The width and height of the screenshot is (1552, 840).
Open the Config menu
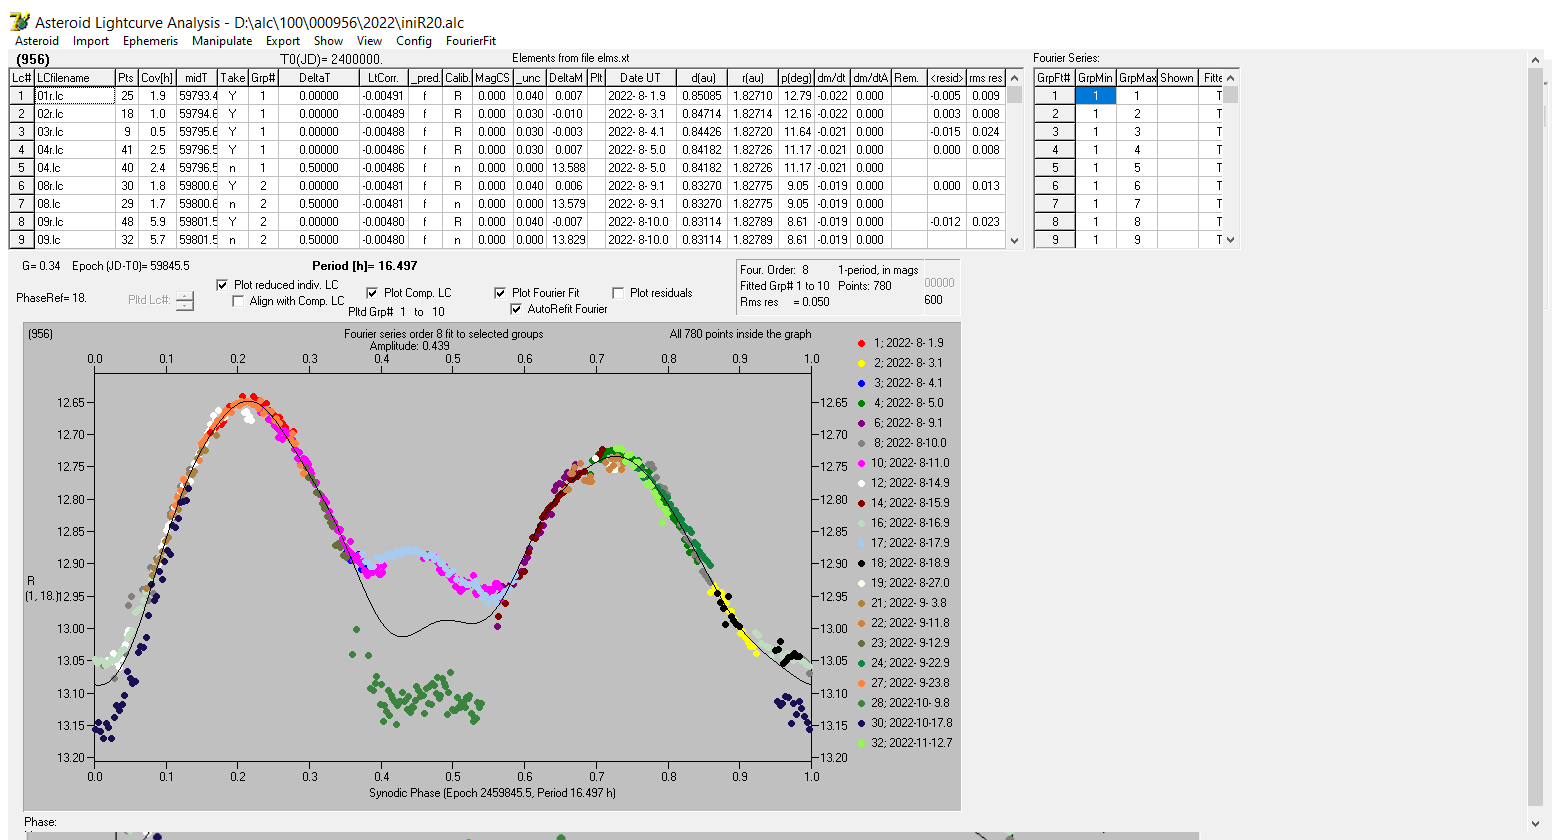tap(414, 41)
